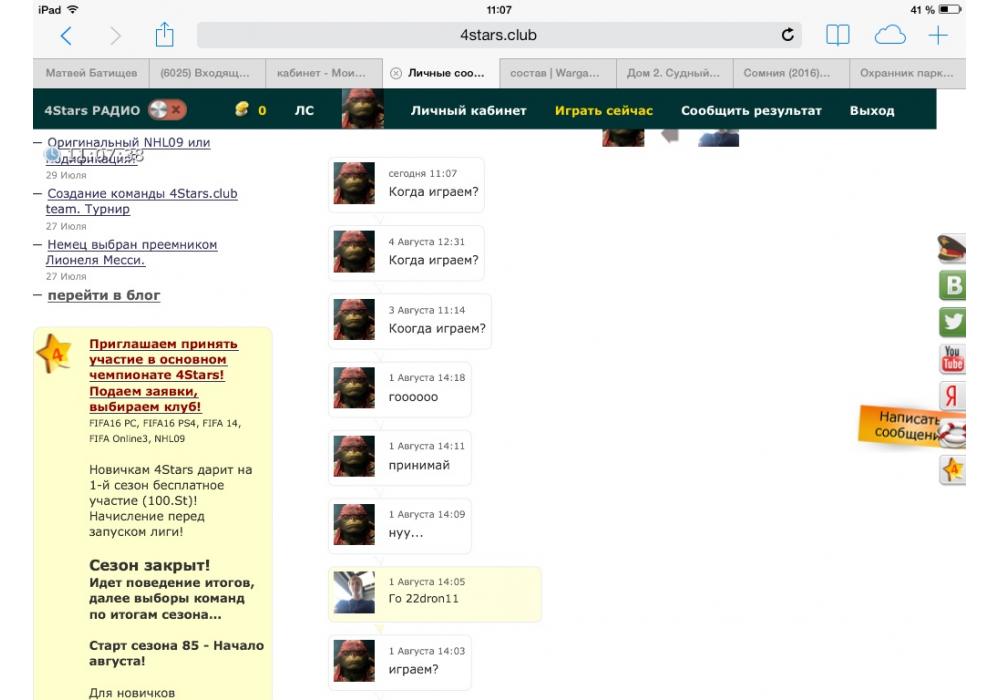Open Дом 2. Судный... tab
Screen dimensions: 1000x700
coord(674,73)
